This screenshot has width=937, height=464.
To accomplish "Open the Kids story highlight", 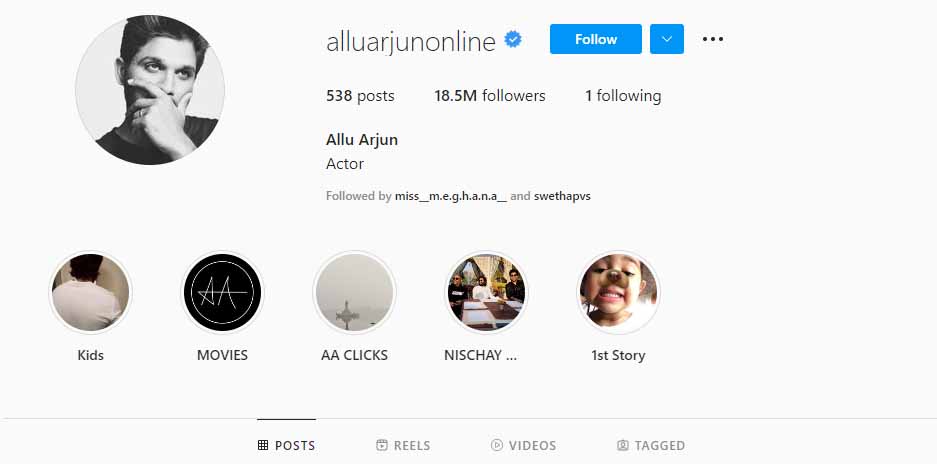I will pyautogui.click(x=90, y=292).
